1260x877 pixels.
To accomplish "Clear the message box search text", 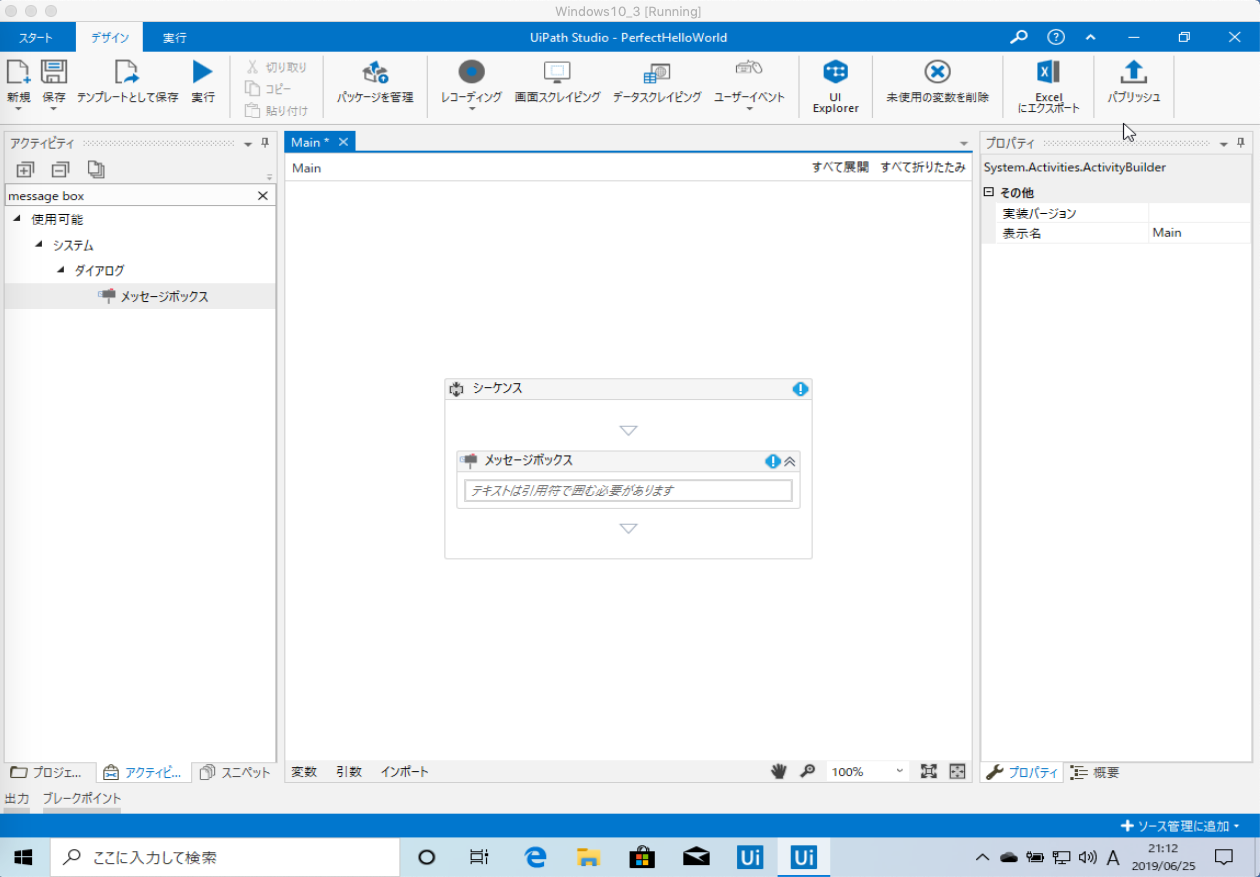I will [x=263, y=196].
